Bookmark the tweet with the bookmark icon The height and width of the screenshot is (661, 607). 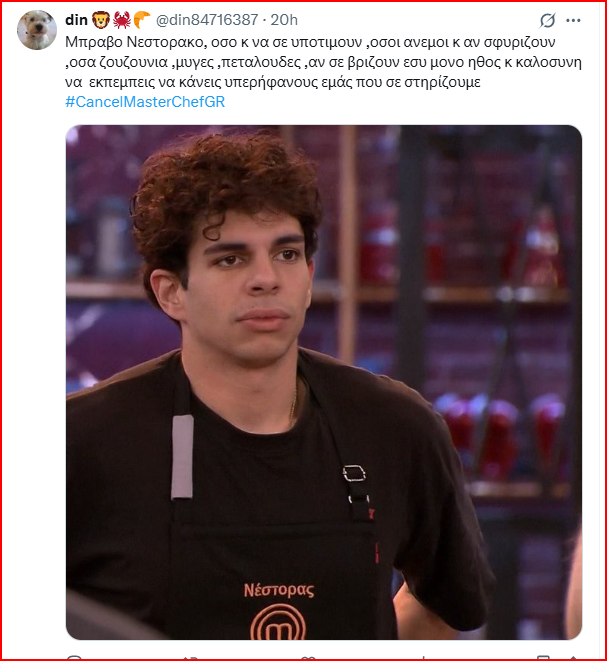point(543,658)
